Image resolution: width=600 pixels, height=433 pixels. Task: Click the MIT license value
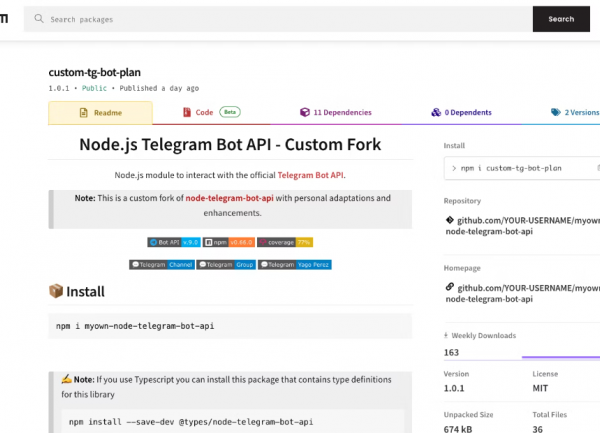(540, 388)
